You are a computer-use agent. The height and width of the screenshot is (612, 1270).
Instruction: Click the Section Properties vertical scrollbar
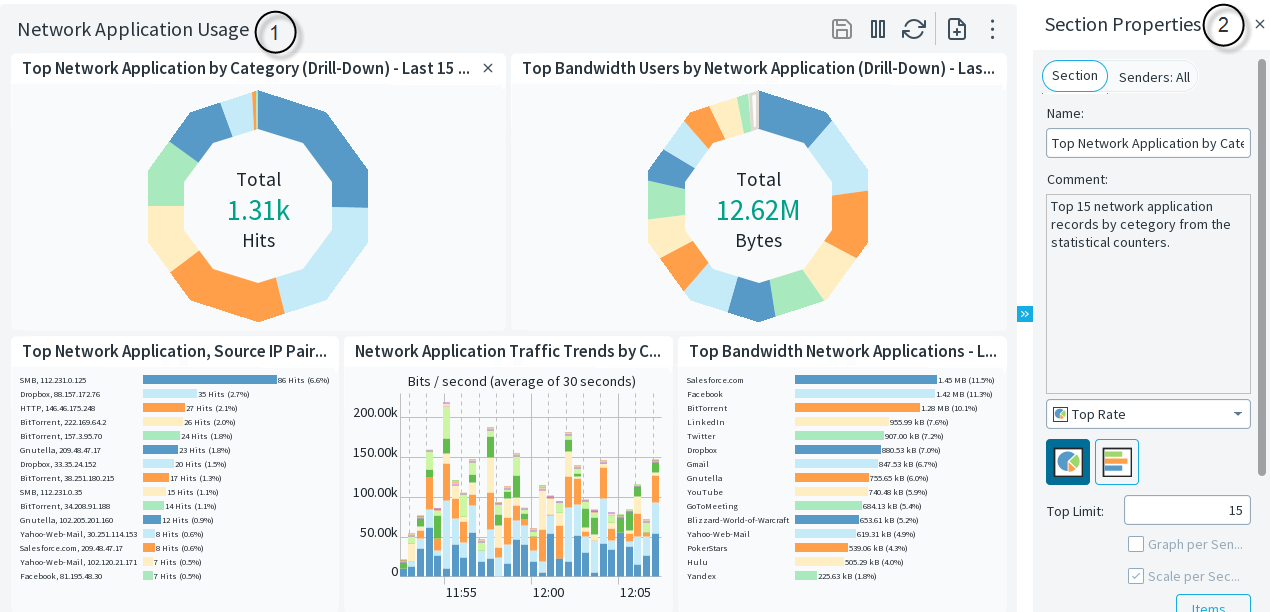[x=1263, y=250]
